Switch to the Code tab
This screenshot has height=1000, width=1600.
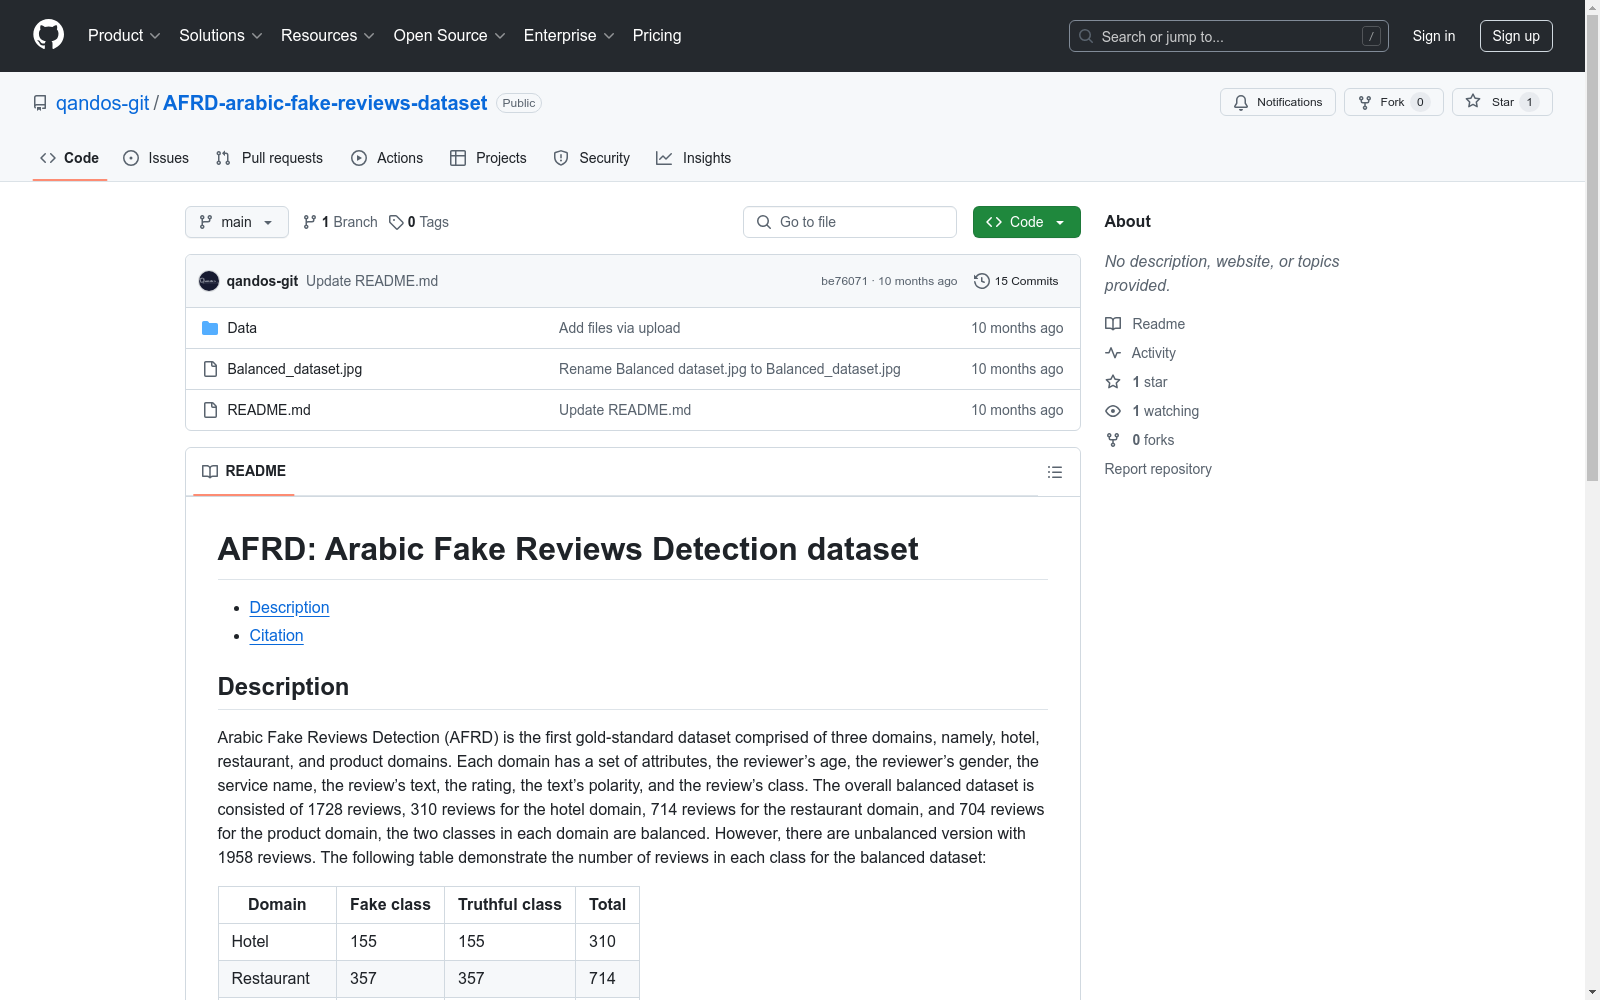(x=70, y=158)
